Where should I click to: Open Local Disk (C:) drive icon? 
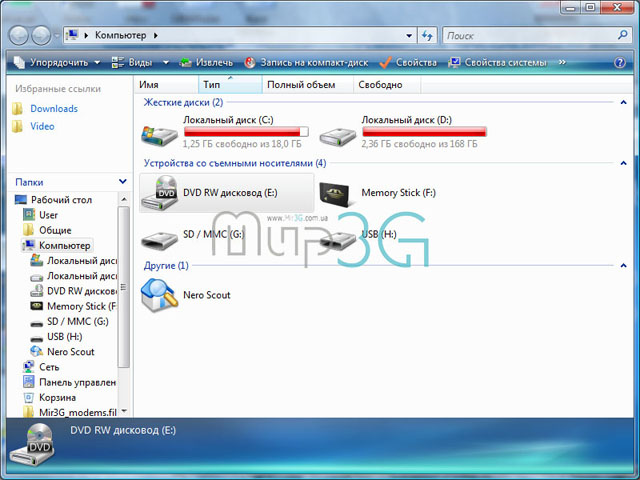[159, 136]
